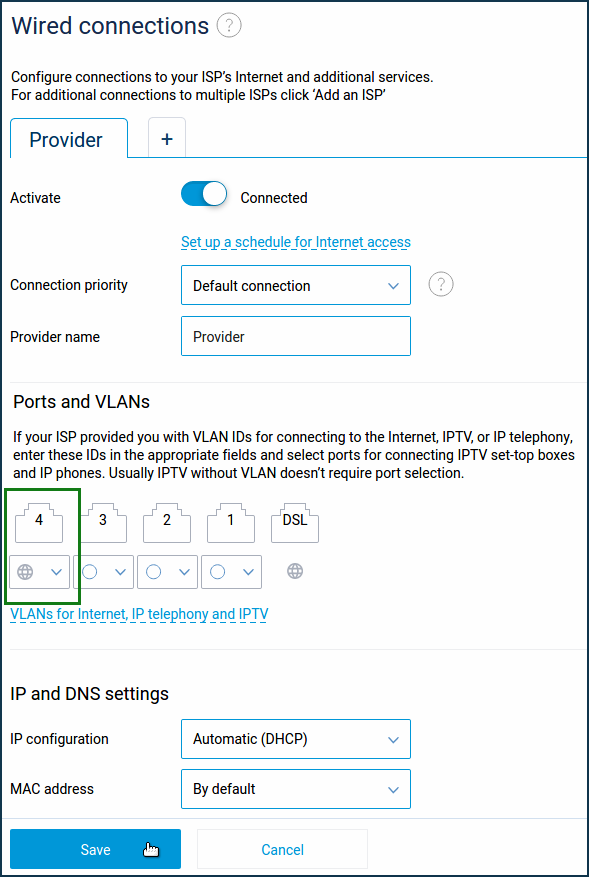Image resolution: width=589 pixels, height=877 pixels.
Task: Open the port 4 role dropdown
Action: [x=39, y=572]
